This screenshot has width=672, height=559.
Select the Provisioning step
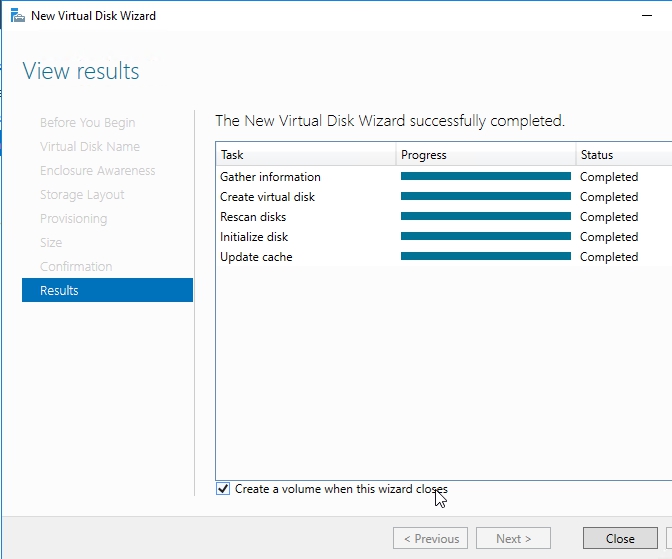(x=73, y=219)
